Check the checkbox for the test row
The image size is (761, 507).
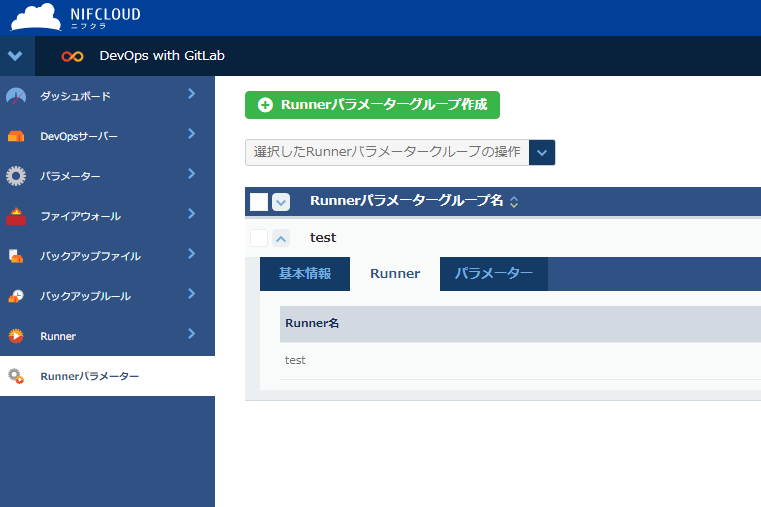point(259,238)
